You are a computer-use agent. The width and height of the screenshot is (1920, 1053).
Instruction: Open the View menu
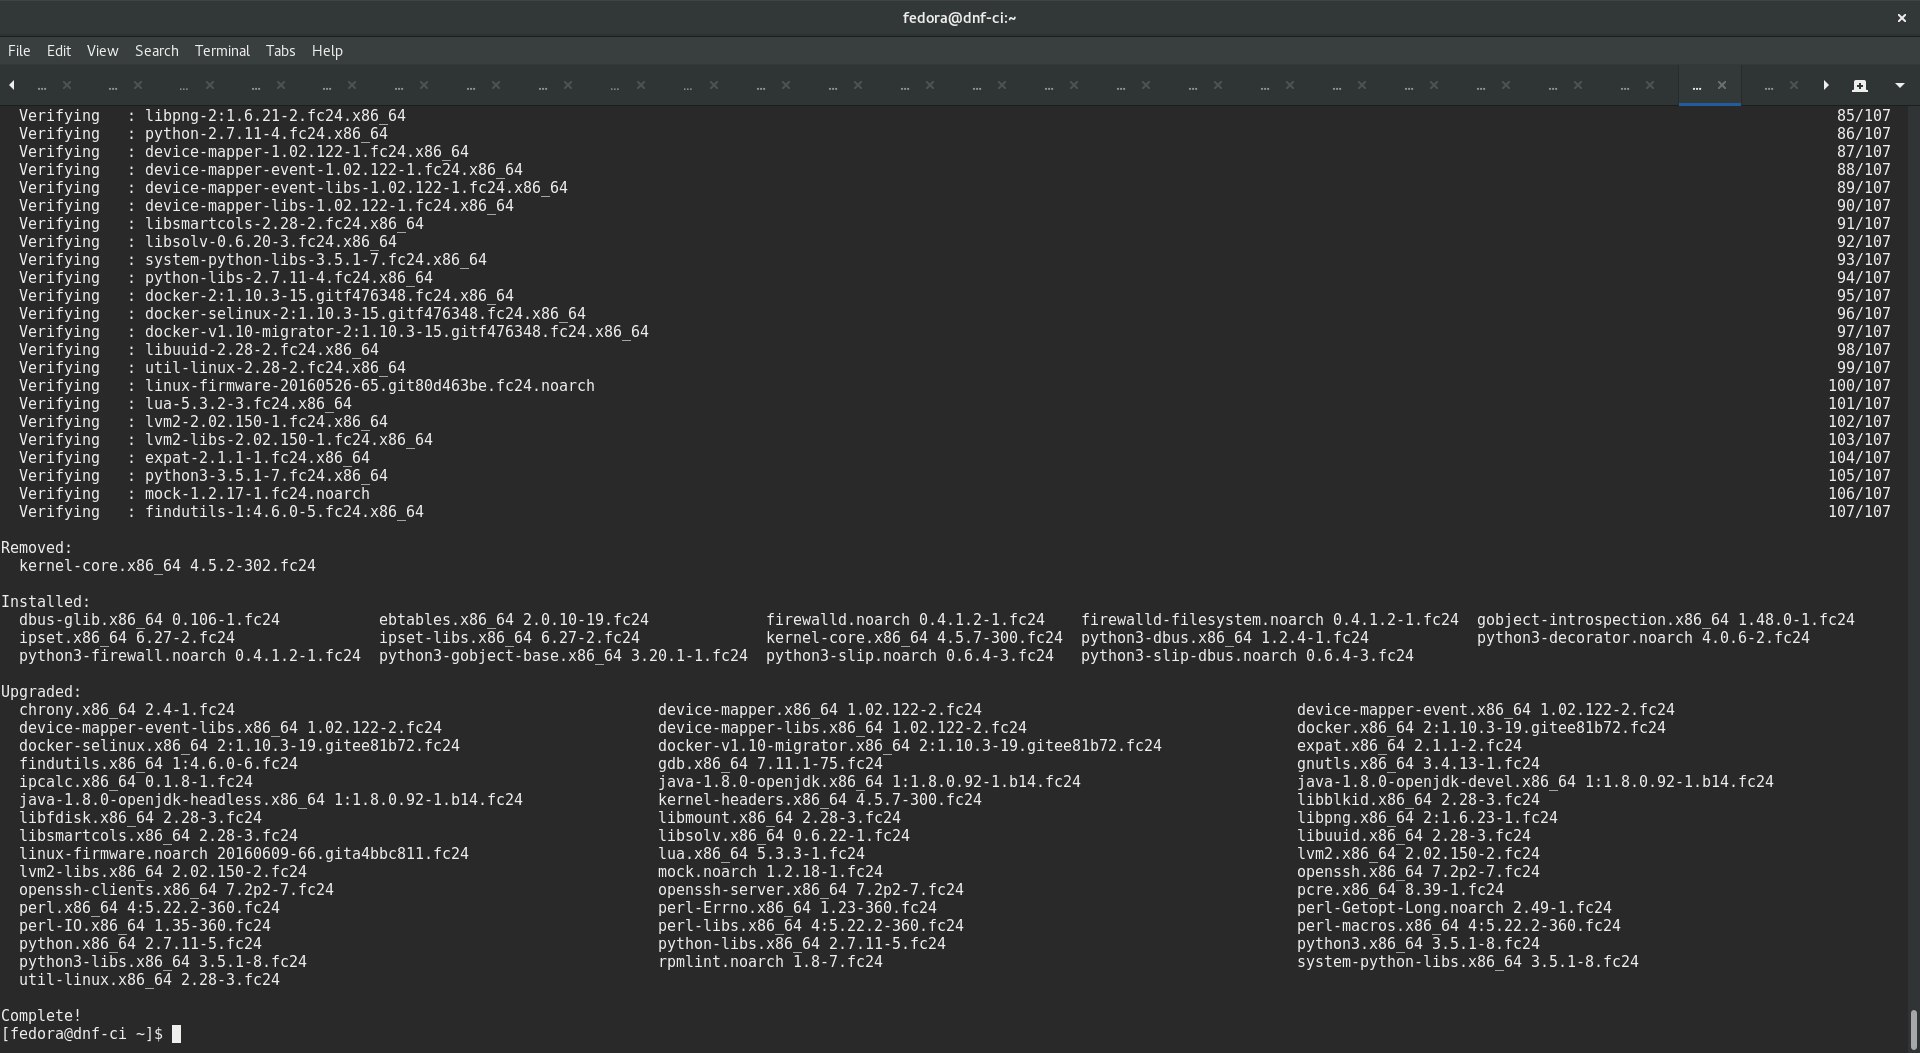[x=102, y=51]
